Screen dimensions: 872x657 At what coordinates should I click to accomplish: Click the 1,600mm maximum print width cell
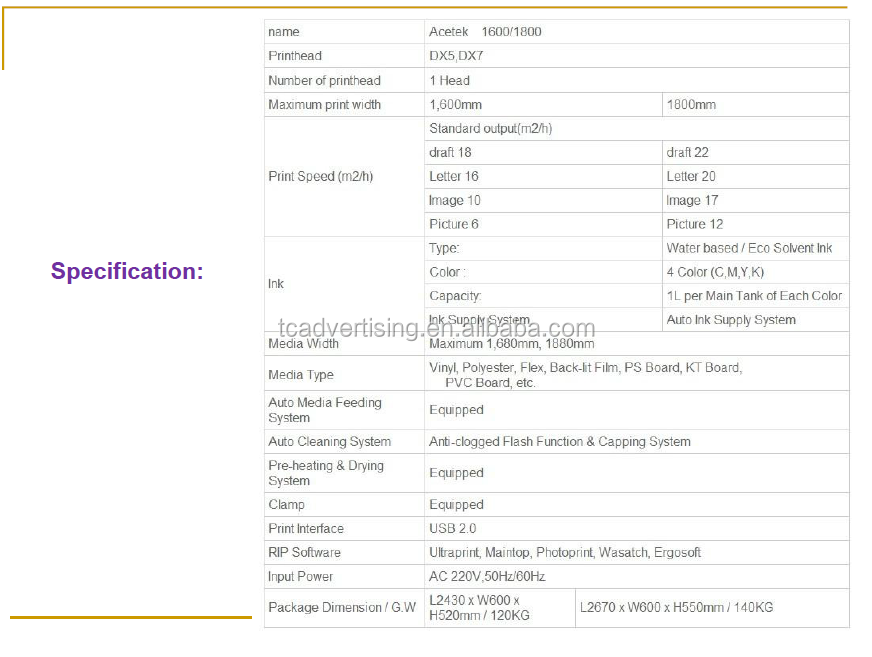tap(455, 104)
